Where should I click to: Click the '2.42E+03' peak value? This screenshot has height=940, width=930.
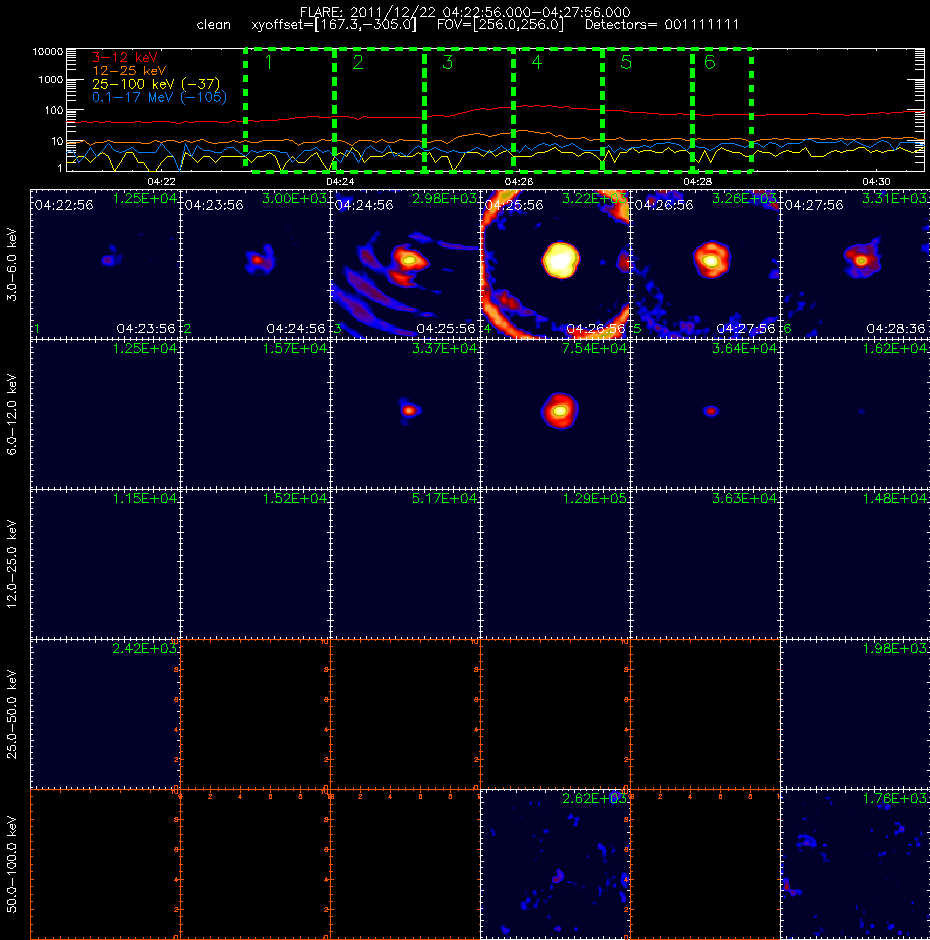(145, 648)
